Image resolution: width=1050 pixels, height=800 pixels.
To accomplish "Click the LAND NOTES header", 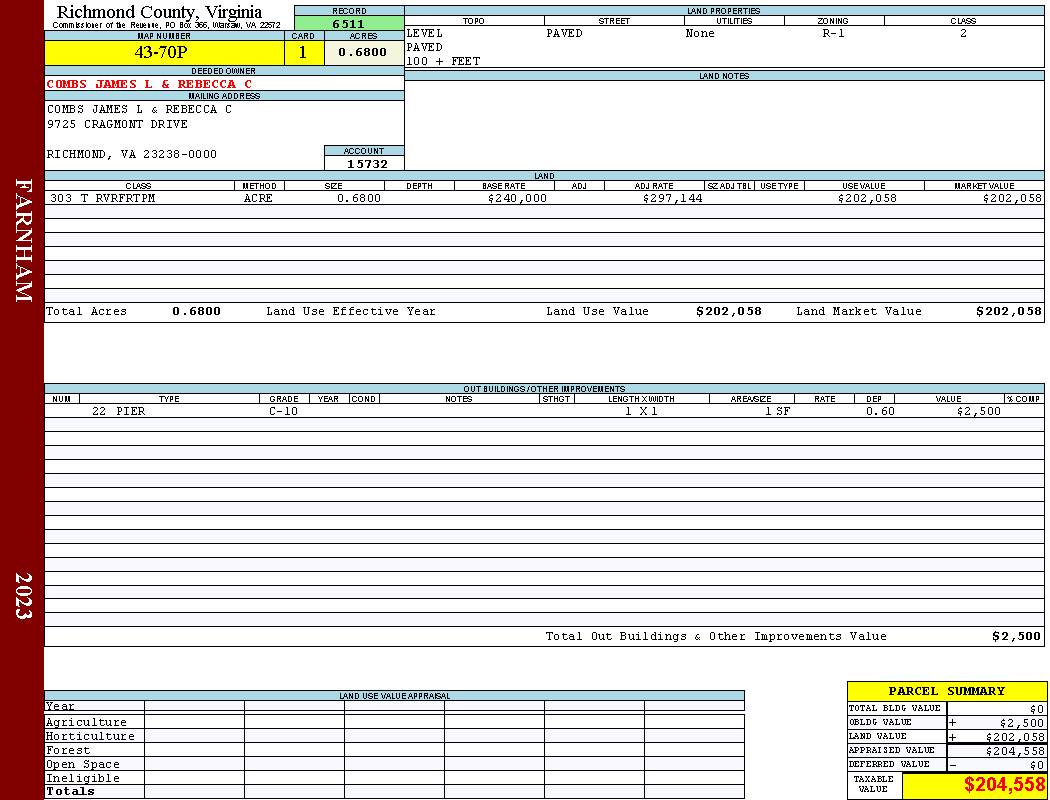I will point(724,76).
